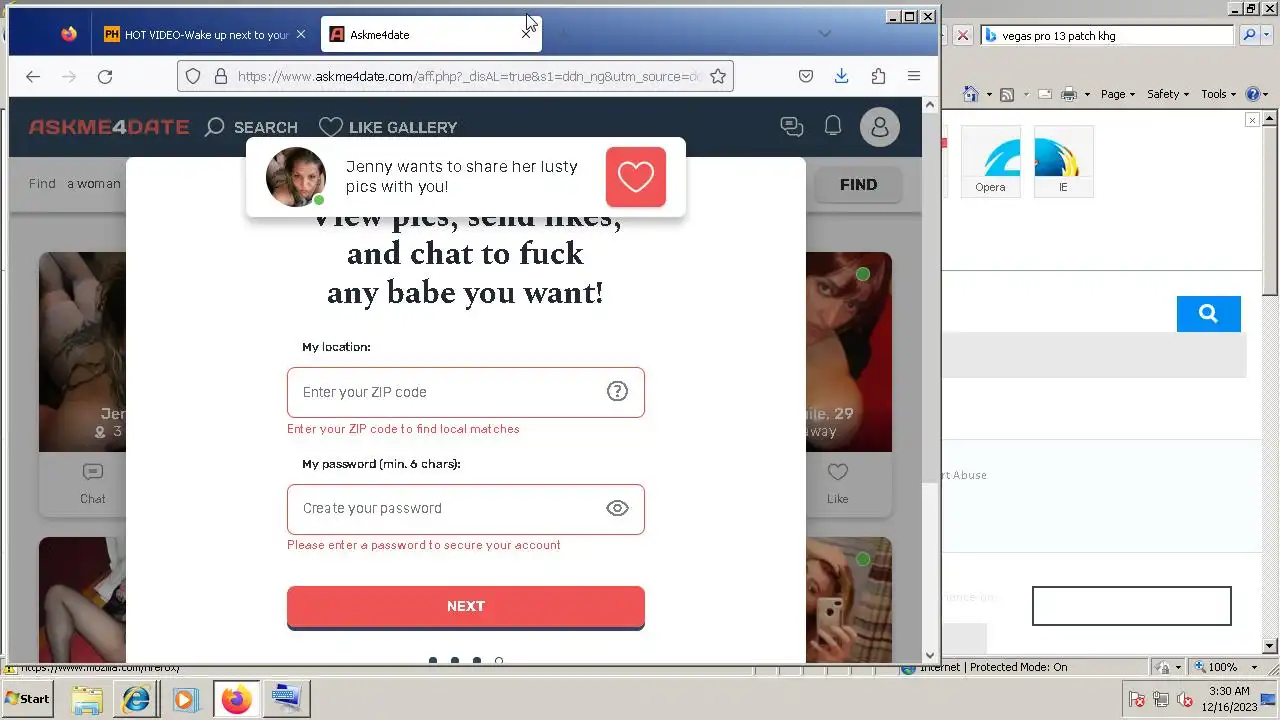
Task: Reload the page in Firefox
Action: [105, 76]
